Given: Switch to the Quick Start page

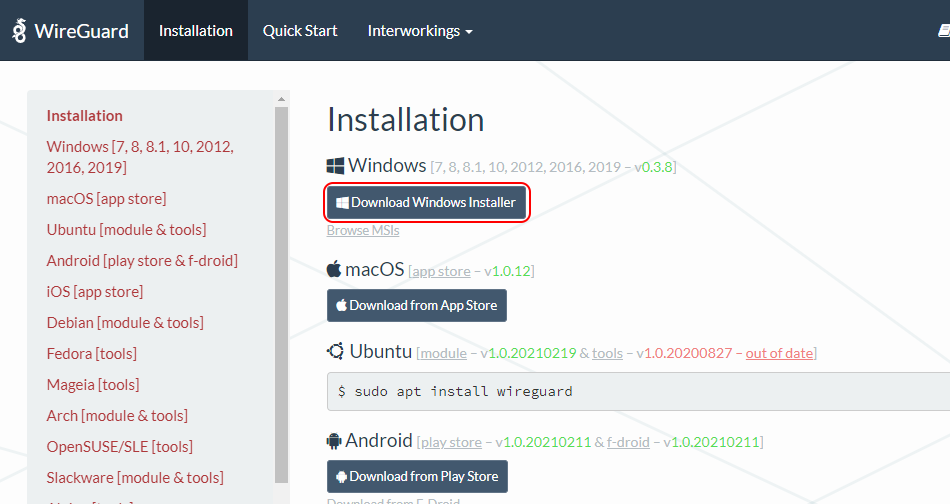Looking at the screenshot, I should (300, 31).
